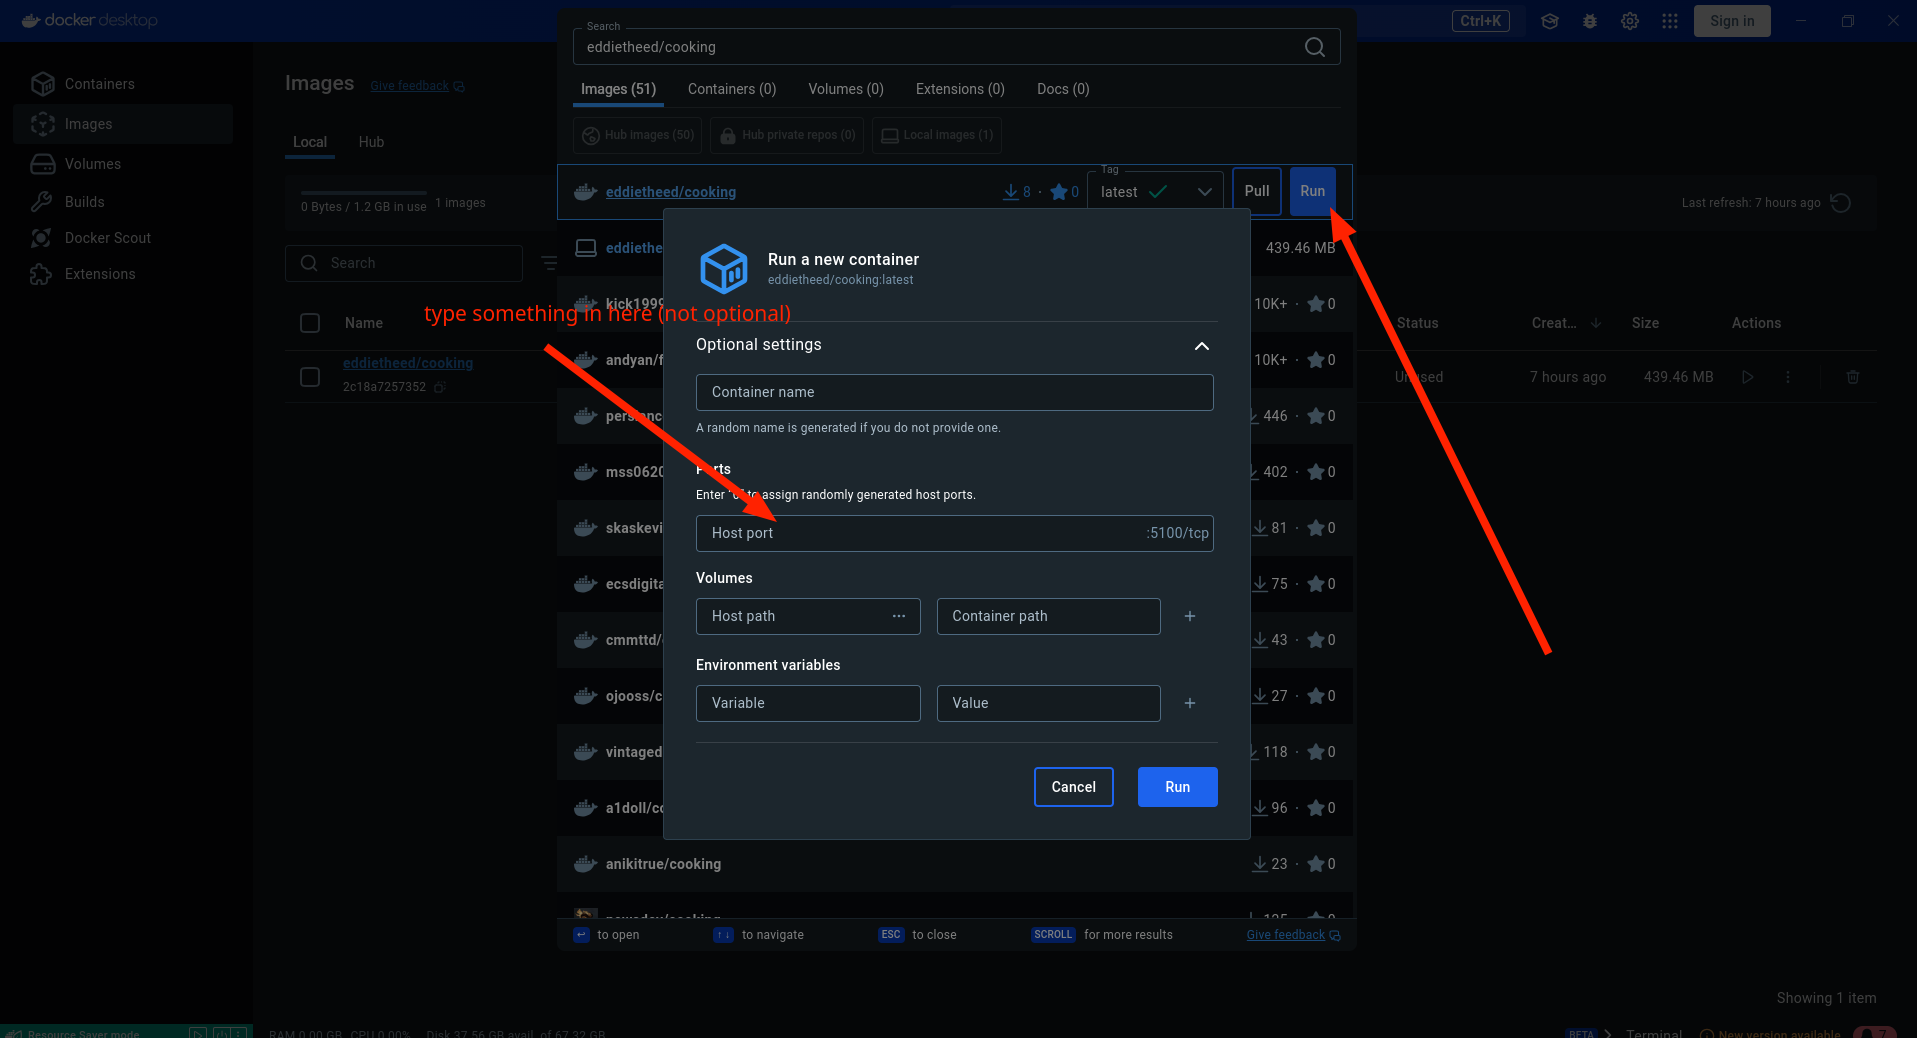Open Containers in the left sidebar
Screen dimensions: 1917x1038
click(123, 84)
